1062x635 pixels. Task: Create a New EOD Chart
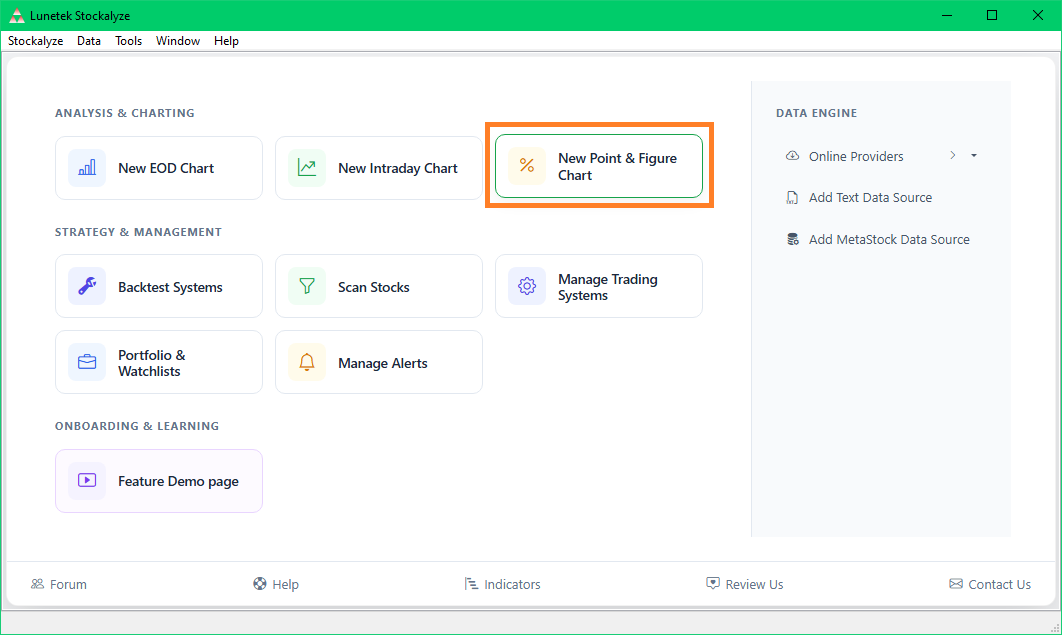pyautogui.click(x=158, y=168)
